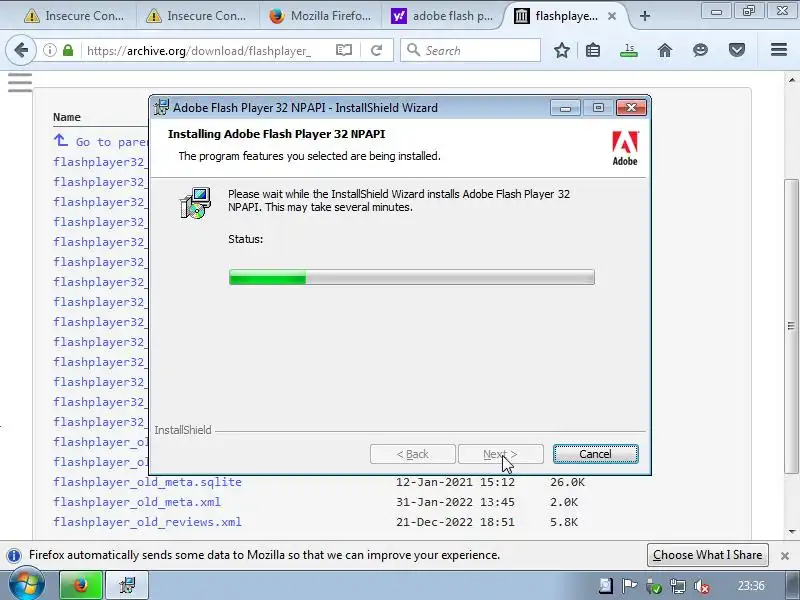Reload the page with refresh icon
This screenshot has height=600, width=800.
pyautogui.click(x=377, y=50)
